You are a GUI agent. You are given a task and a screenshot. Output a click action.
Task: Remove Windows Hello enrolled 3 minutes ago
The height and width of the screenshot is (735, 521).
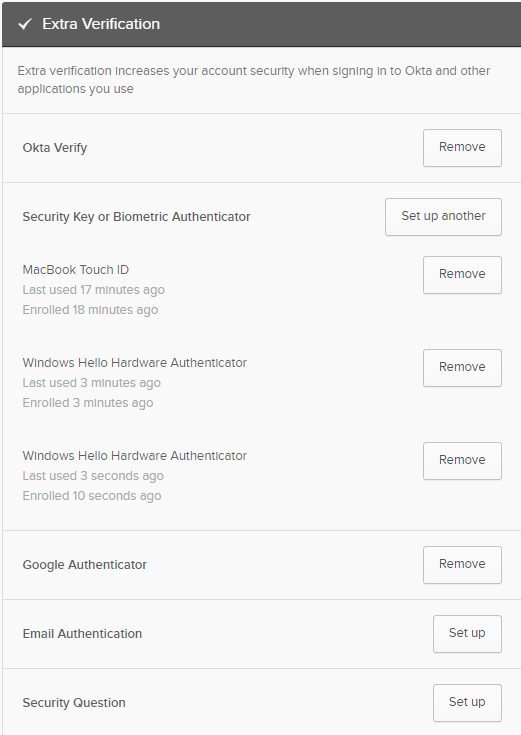click(x=462, y=368)
